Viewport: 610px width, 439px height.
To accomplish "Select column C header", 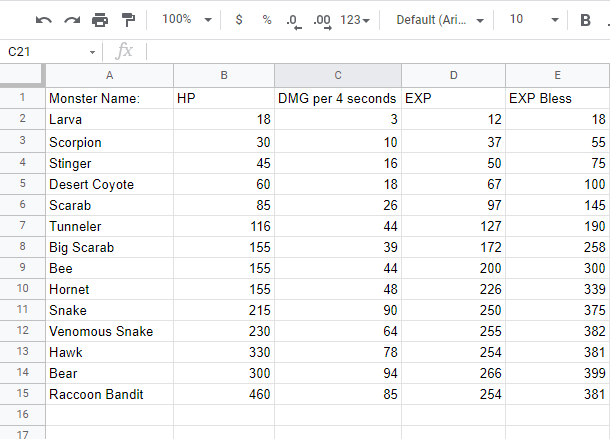I will coord(338,75).
